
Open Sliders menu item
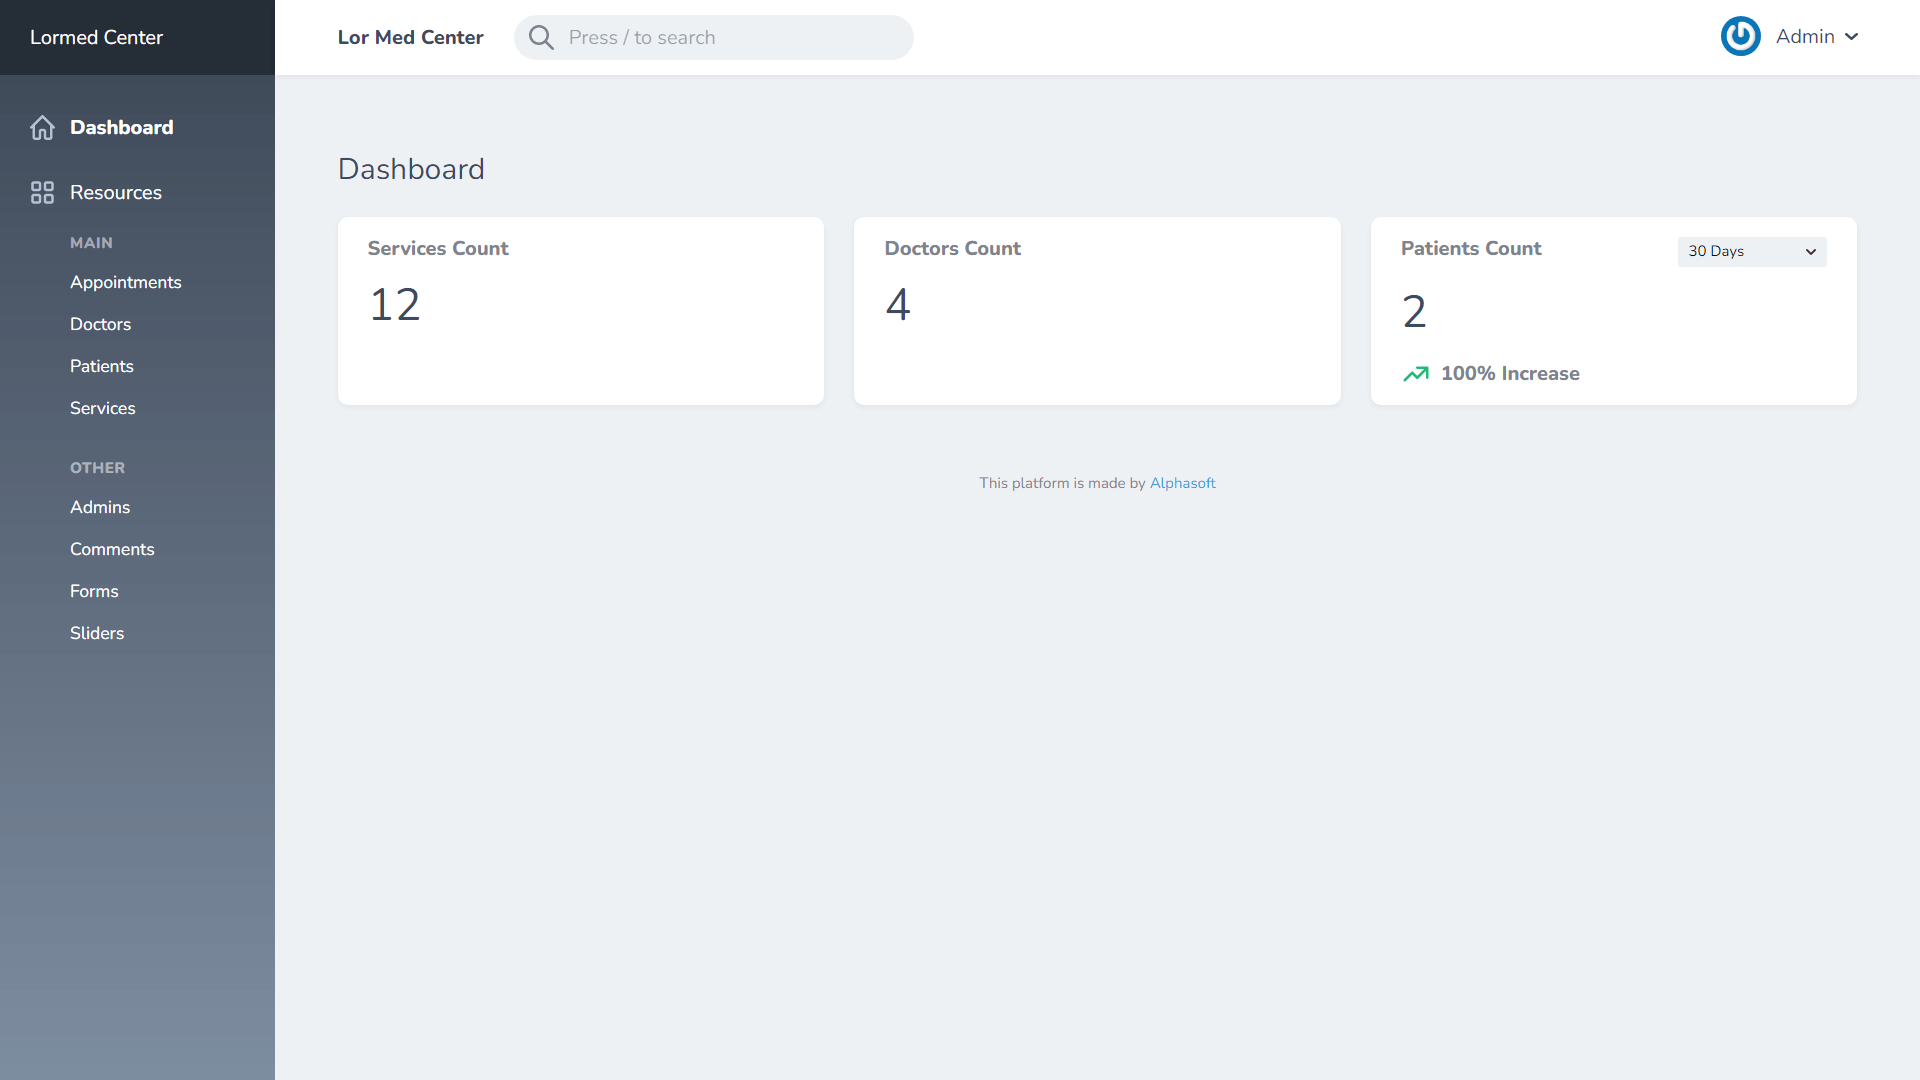97,633
